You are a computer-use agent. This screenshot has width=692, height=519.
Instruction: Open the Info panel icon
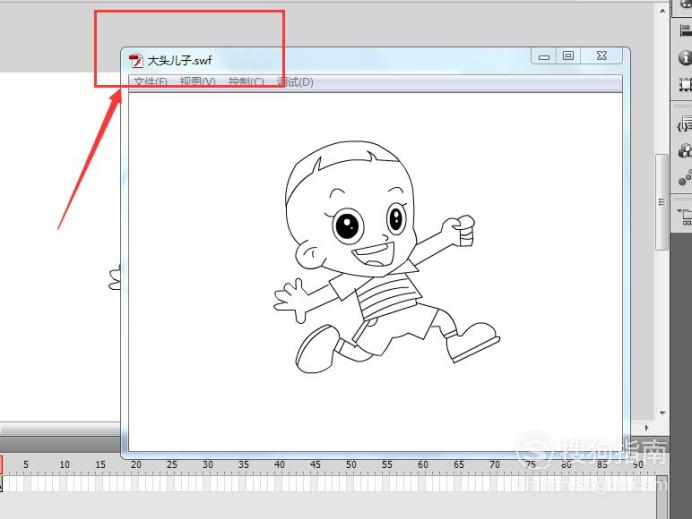[686, 57]
